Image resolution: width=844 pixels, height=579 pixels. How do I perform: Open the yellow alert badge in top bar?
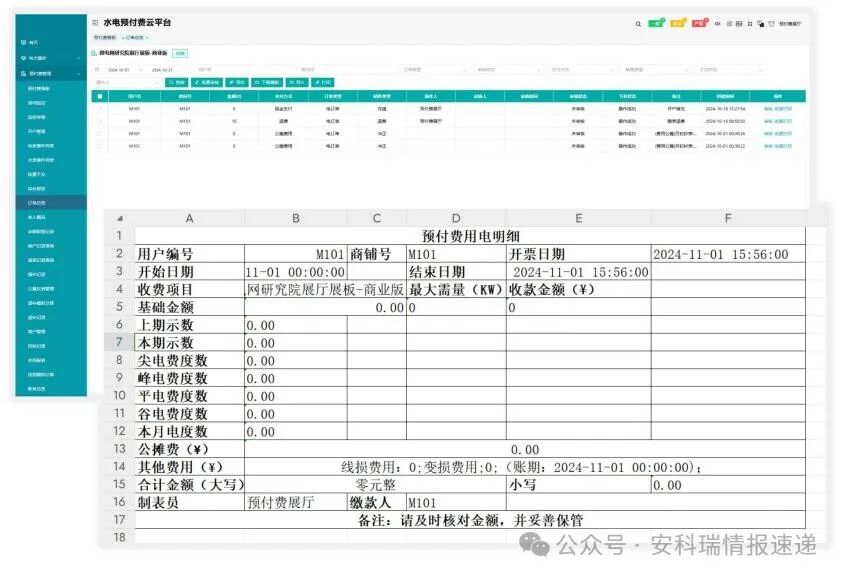tap(678, 23)
